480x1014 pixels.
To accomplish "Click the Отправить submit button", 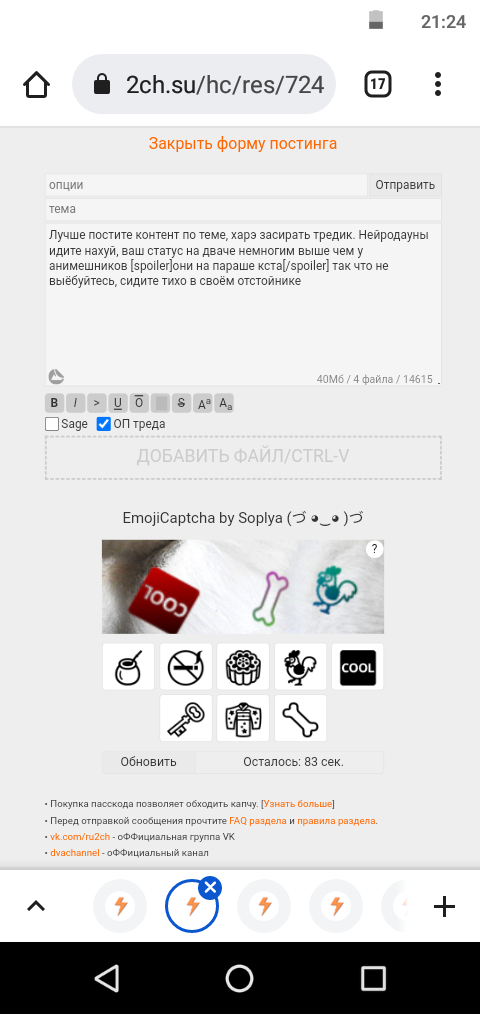I will [406, 185].
